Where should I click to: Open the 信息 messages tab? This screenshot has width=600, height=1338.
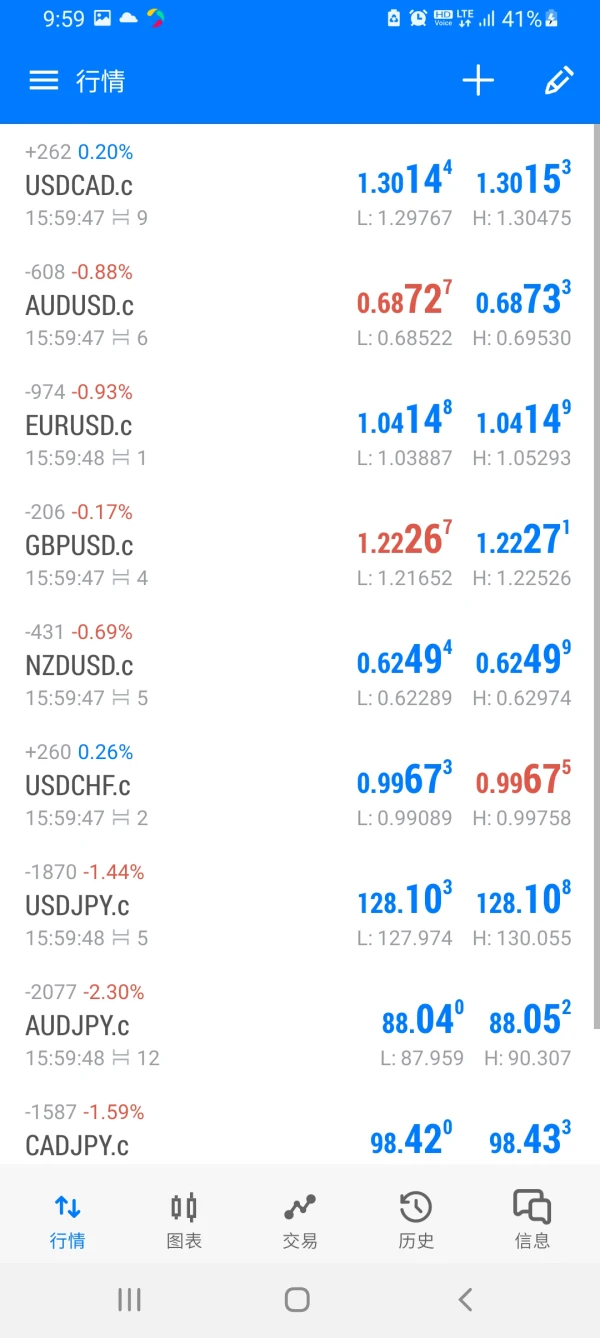[532, 1221]
